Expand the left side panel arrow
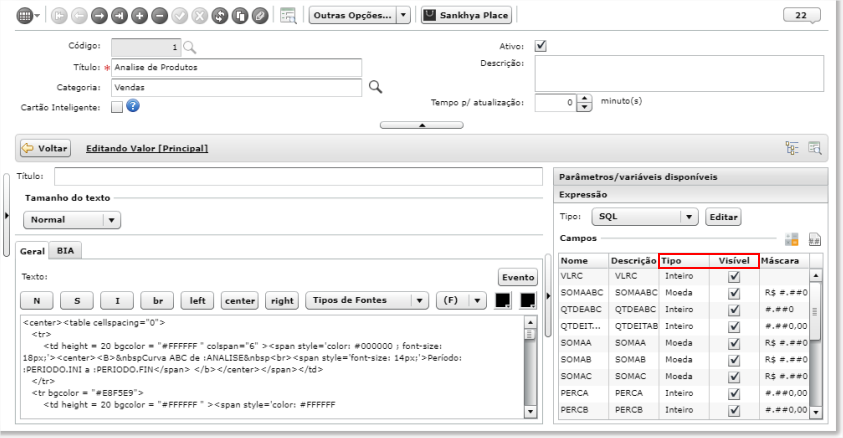843x438 pixels. [6, 215]
